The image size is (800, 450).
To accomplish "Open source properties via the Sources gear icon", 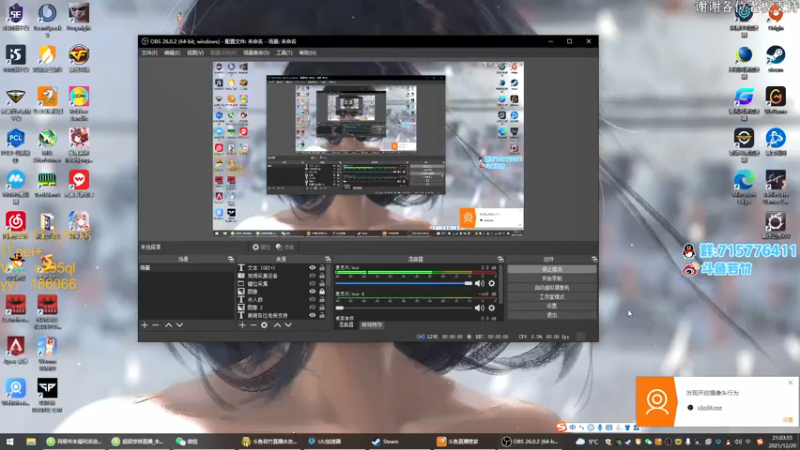I will (264, 325).
